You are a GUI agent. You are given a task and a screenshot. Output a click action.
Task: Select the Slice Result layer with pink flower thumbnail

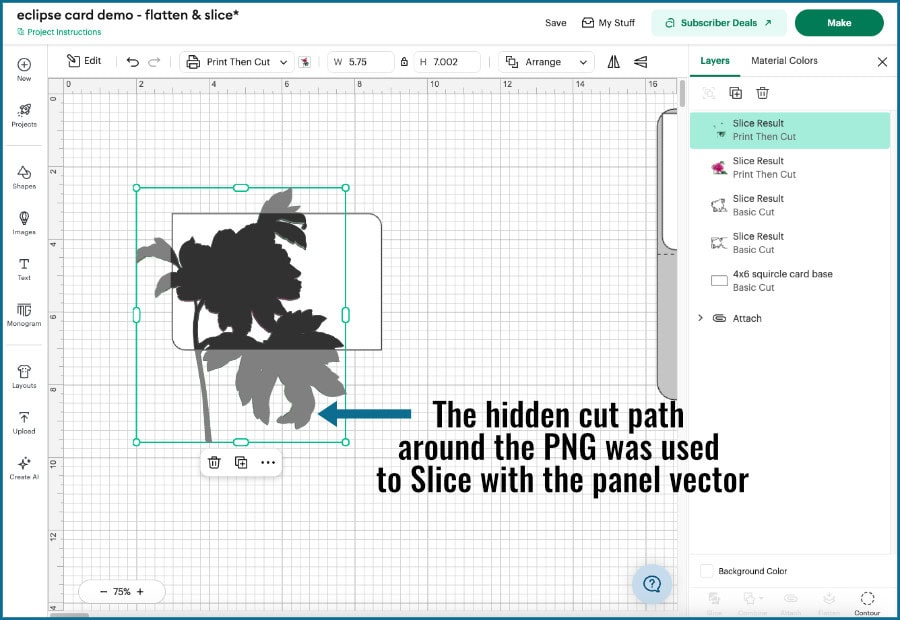tap(790, 168)
